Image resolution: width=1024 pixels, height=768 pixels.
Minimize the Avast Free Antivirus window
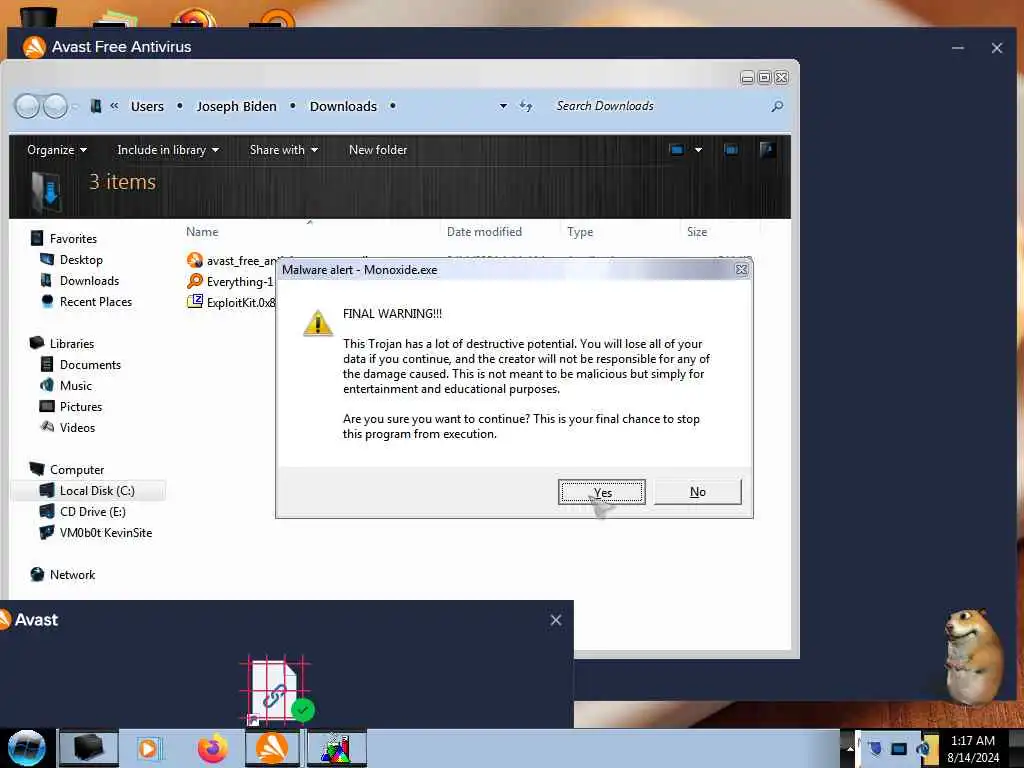tap(957, 48)
